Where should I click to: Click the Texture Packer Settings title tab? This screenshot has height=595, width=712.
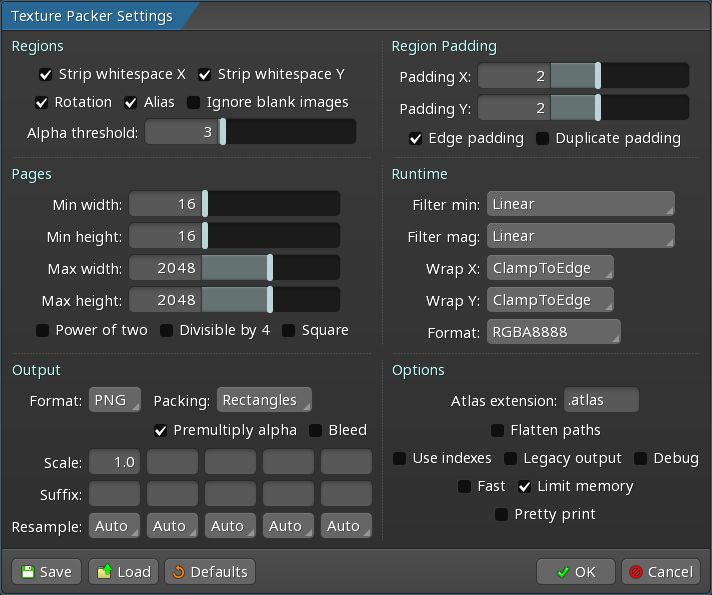(x=92, y=17)
